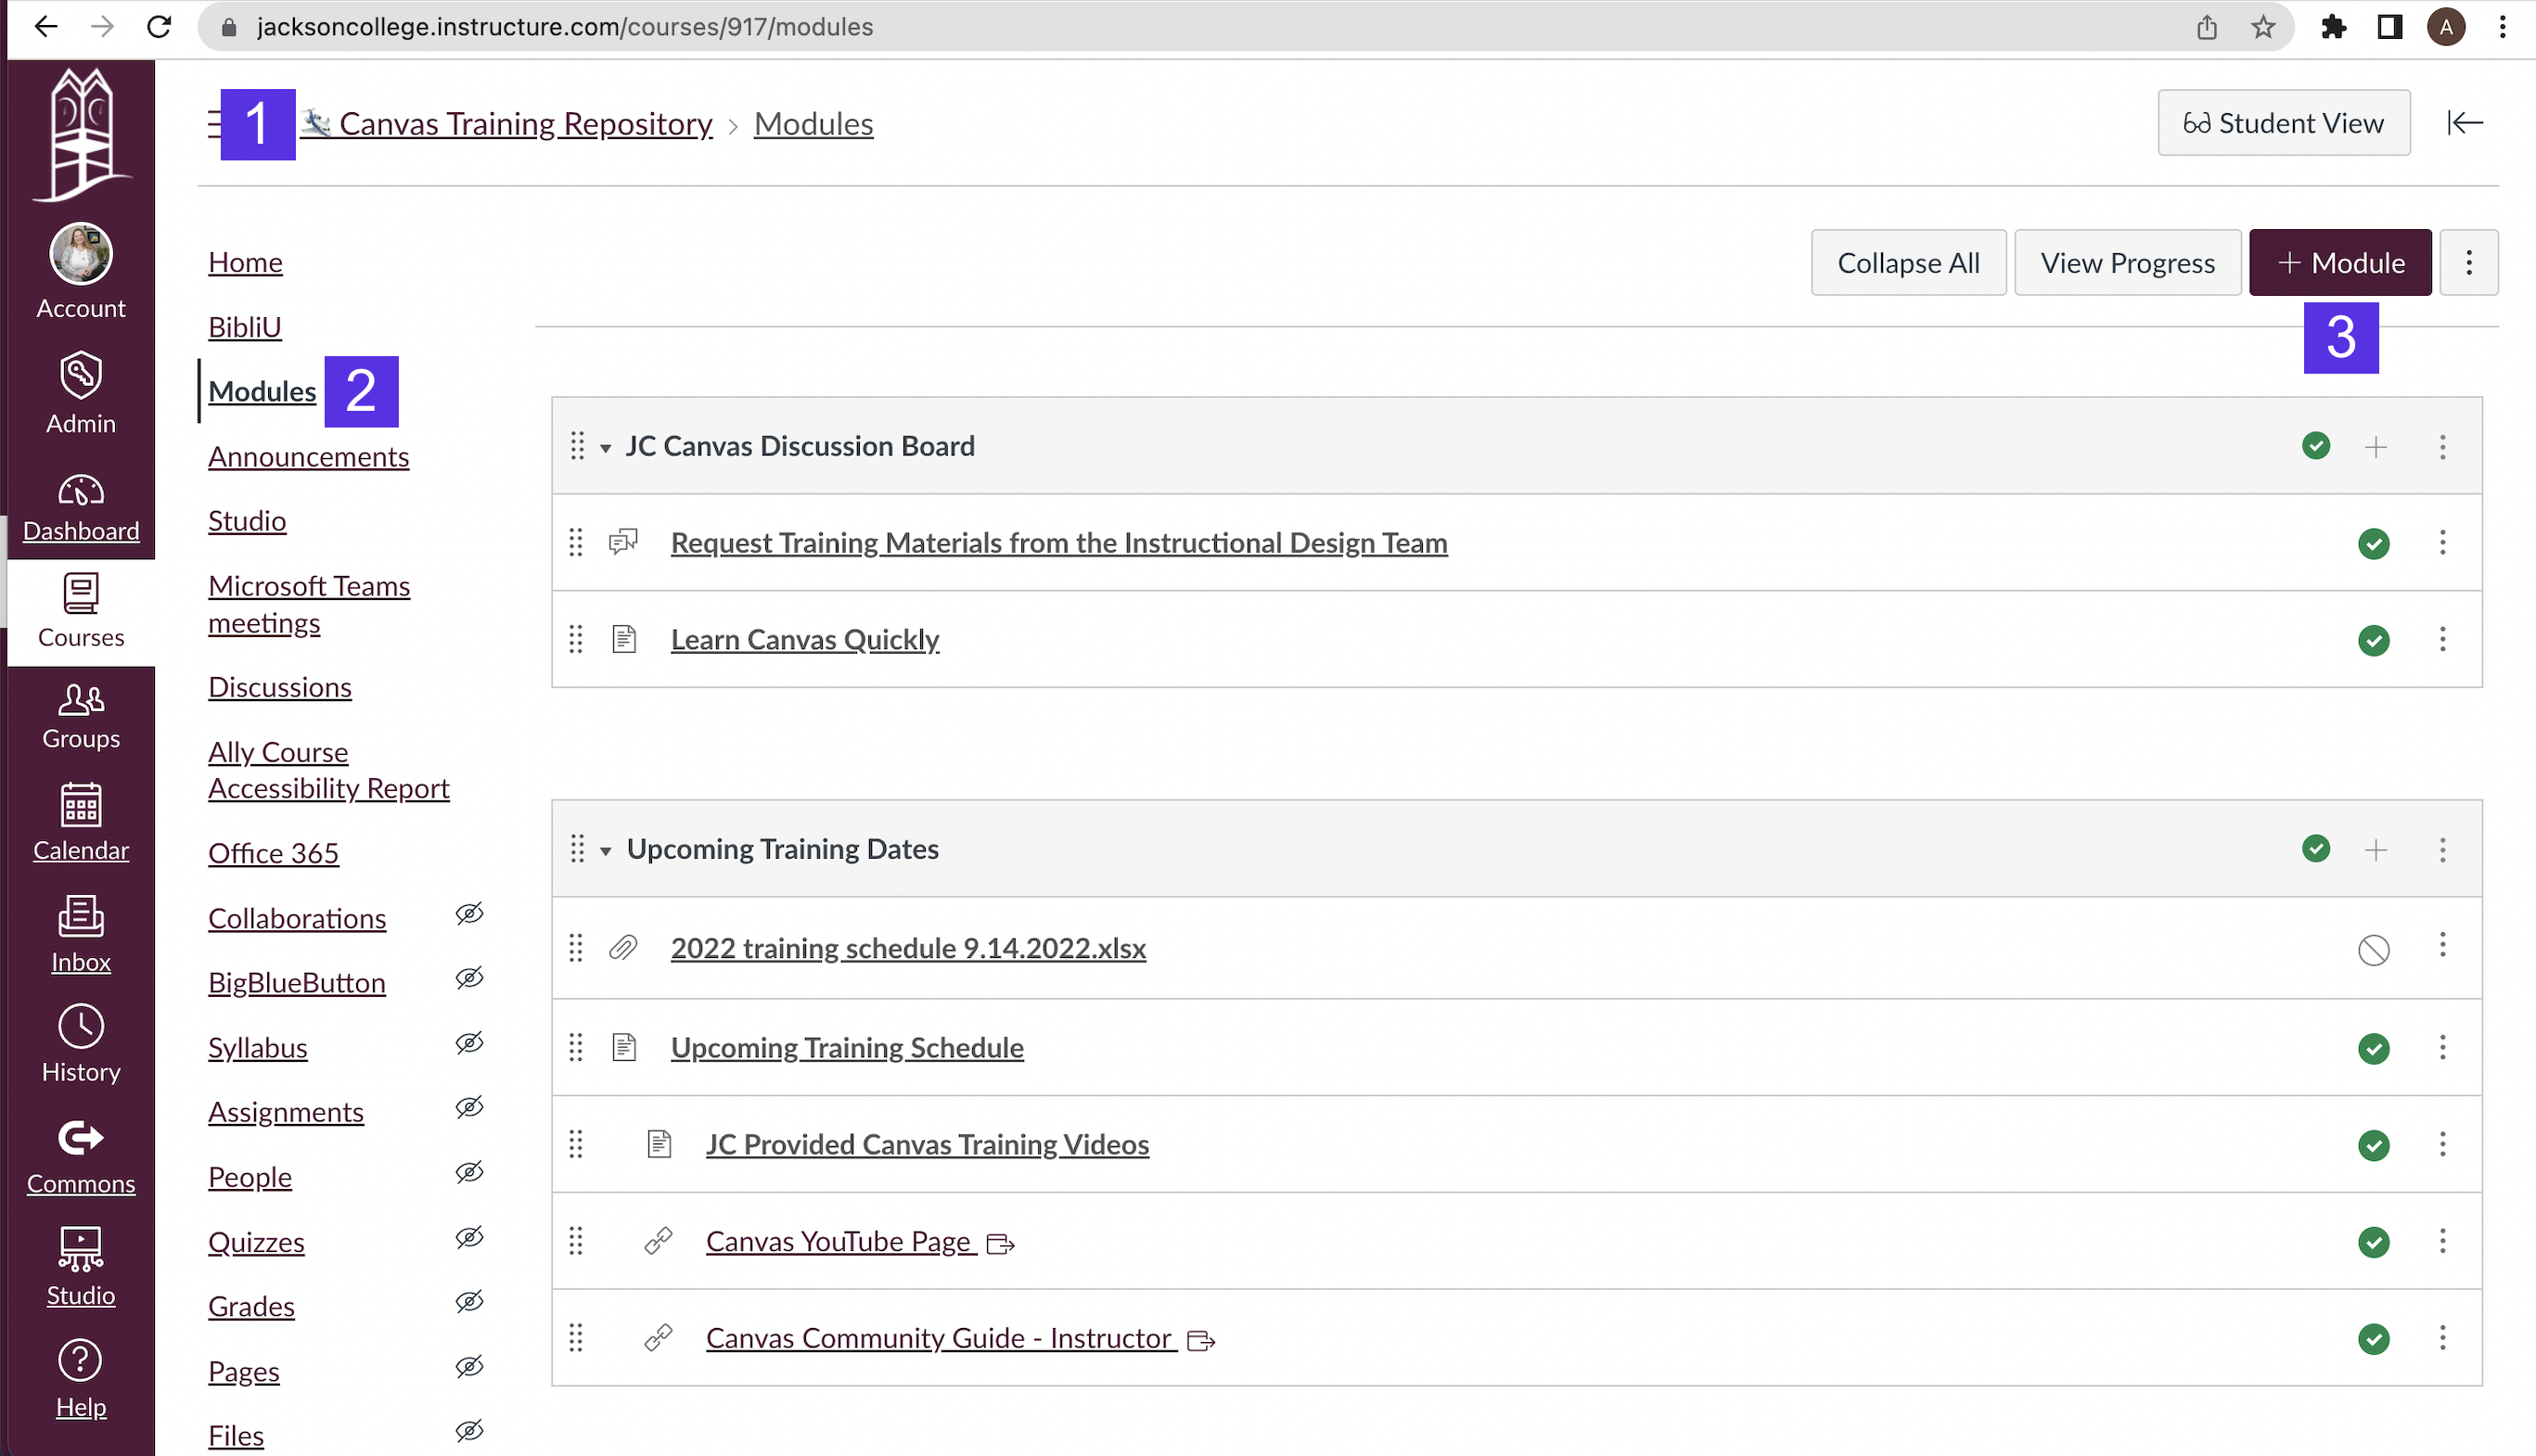Select Modules in course navigation
This screenshot has height=1456, width=2536.
(x=262, y=391)
